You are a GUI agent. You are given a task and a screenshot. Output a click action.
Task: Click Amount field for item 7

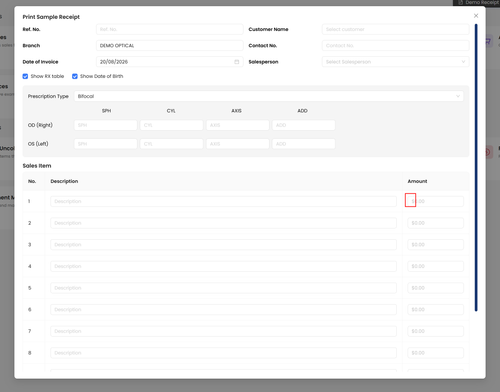(435, 331)
